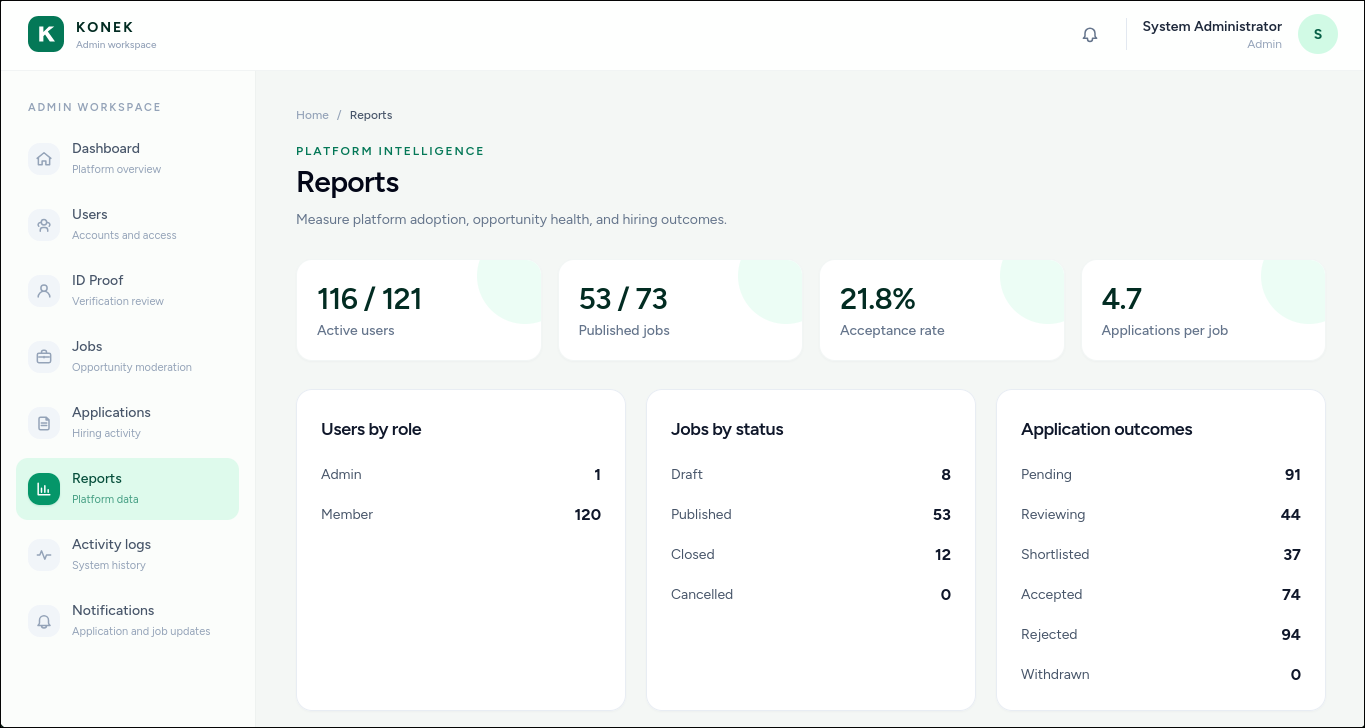Screen dimensions: 1365x728
Task: Open the Acceptance rate stat card
Action: (942, 310)
